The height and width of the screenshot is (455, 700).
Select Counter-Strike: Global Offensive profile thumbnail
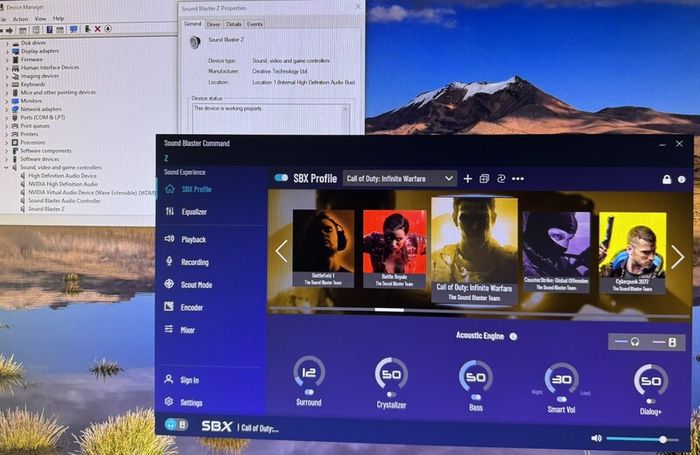[556, 252]
